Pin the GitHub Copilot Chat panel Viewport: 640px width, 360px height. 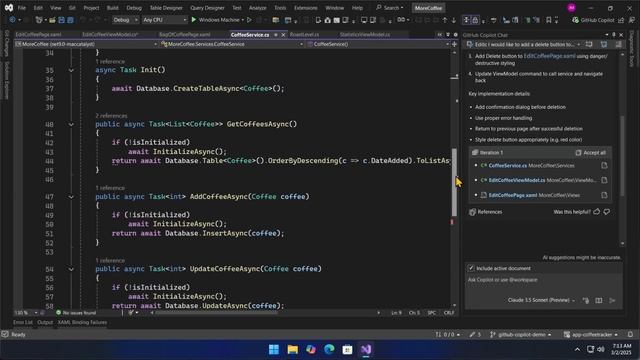(x=613, y=35)
